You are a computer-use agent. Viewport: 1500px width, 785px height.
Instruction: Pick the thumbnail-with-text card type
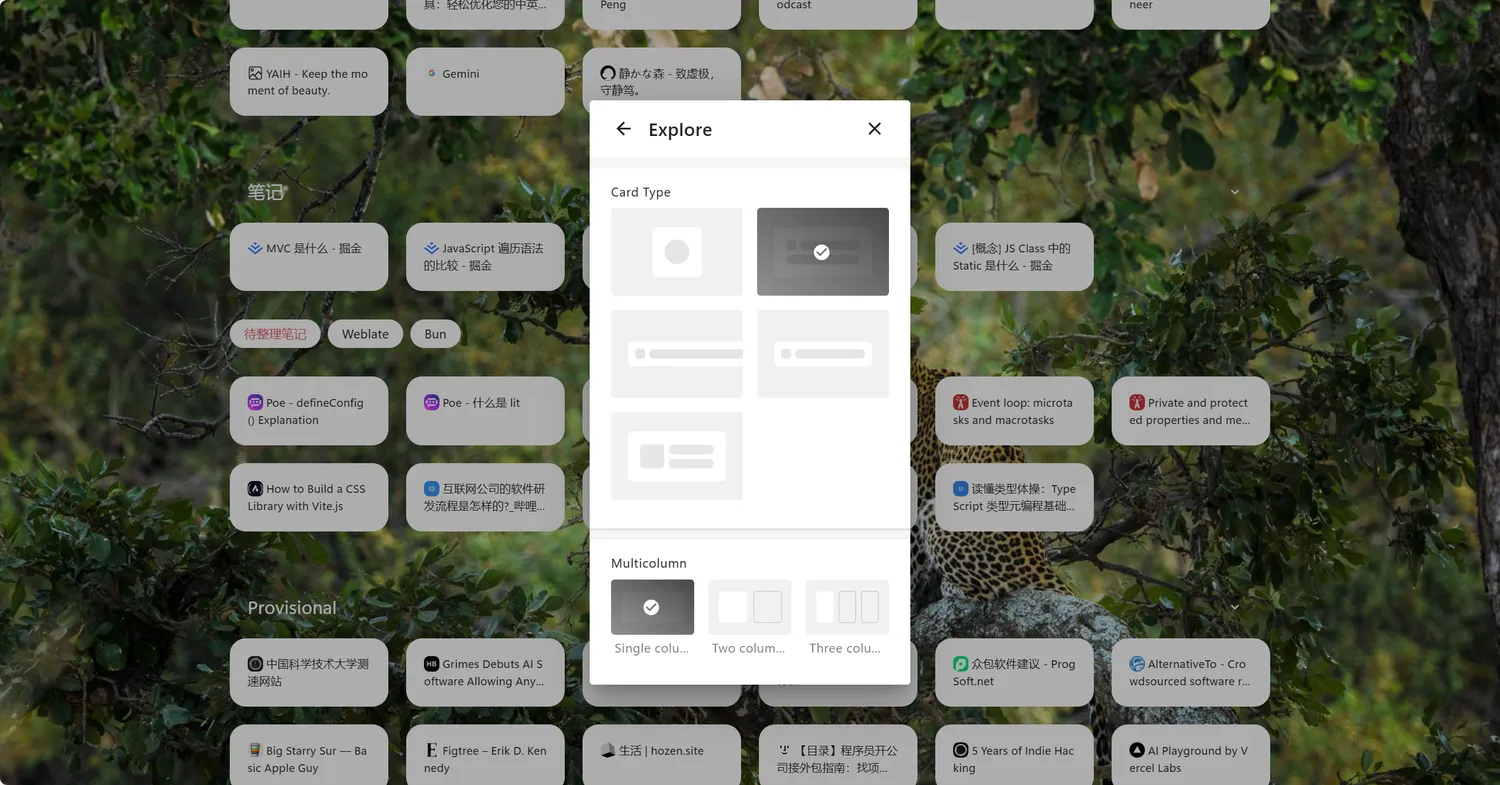677,456
